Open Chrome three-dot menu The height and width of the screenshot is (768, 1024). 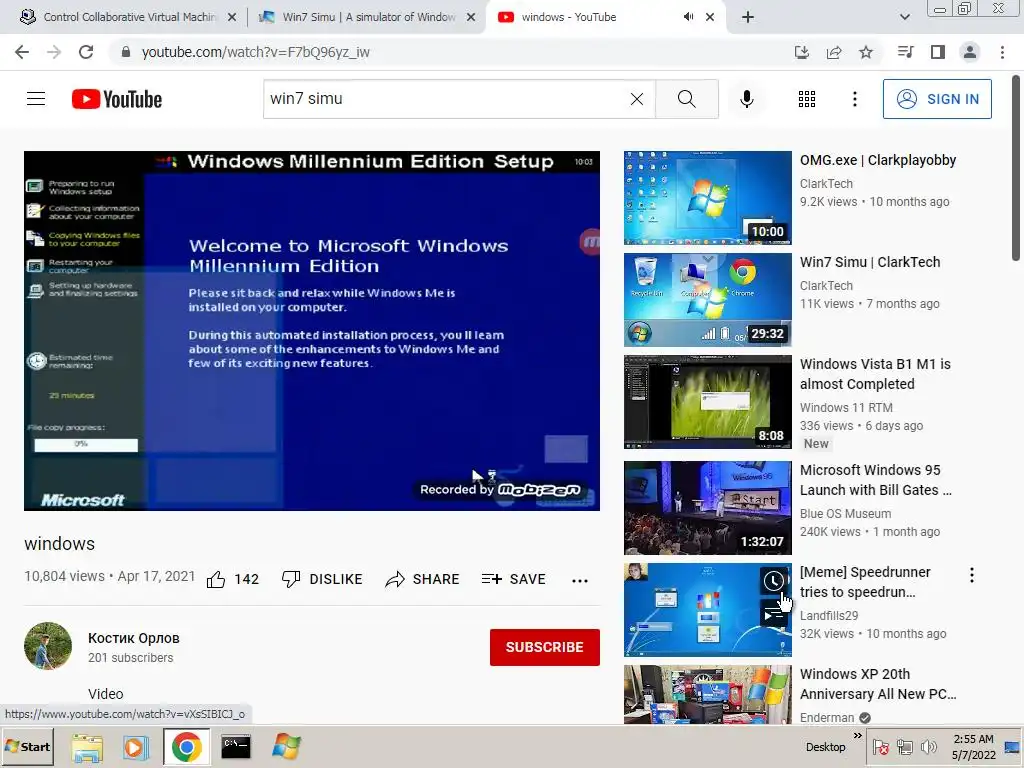point(1002,52)
